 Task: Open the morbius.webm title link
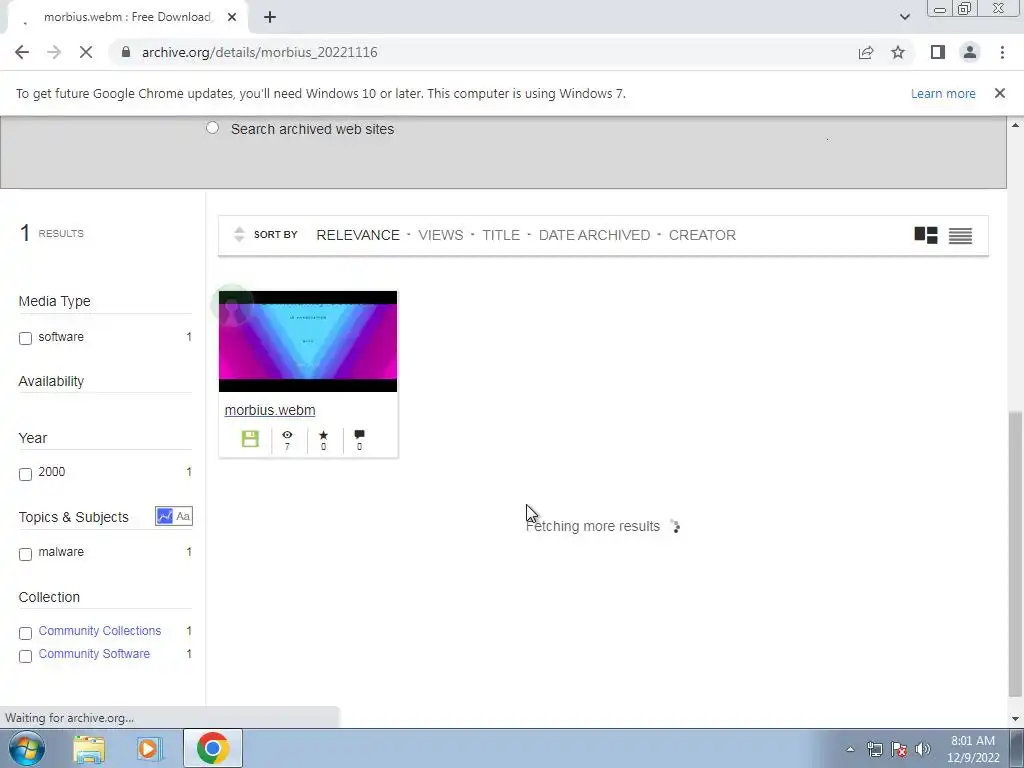(x=270, y=410)
